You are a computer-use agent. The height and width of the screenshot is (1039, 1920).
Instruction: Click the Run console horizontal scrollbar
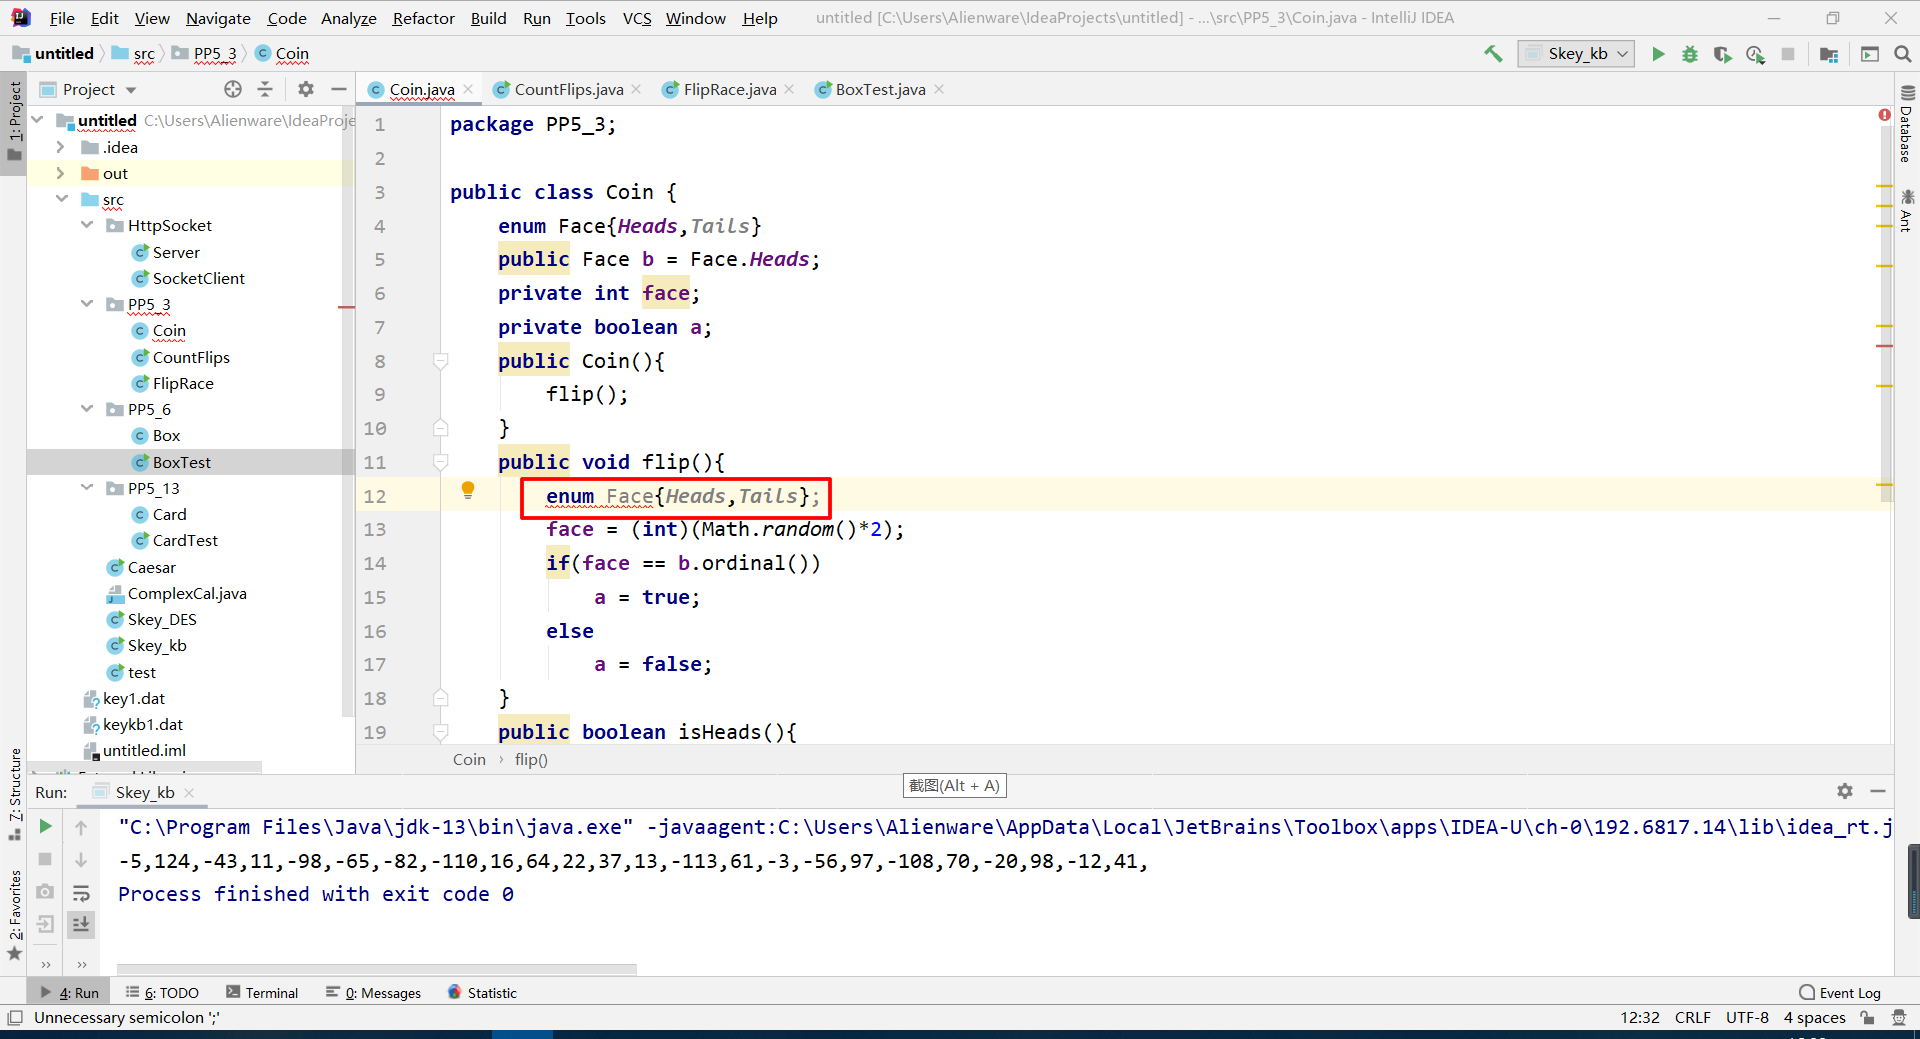tap(377, 968)
